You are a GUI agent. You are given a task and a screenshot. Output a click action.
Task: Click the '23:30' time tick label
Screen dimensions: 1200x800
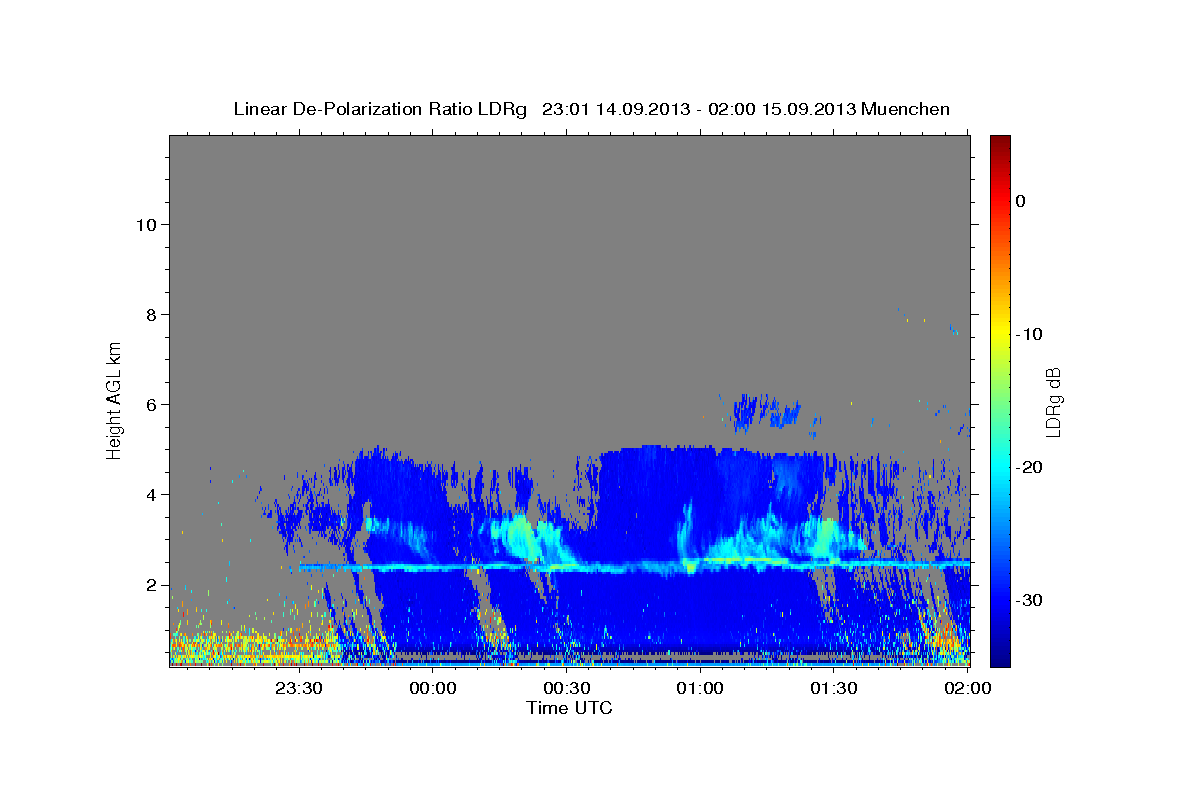299,688
